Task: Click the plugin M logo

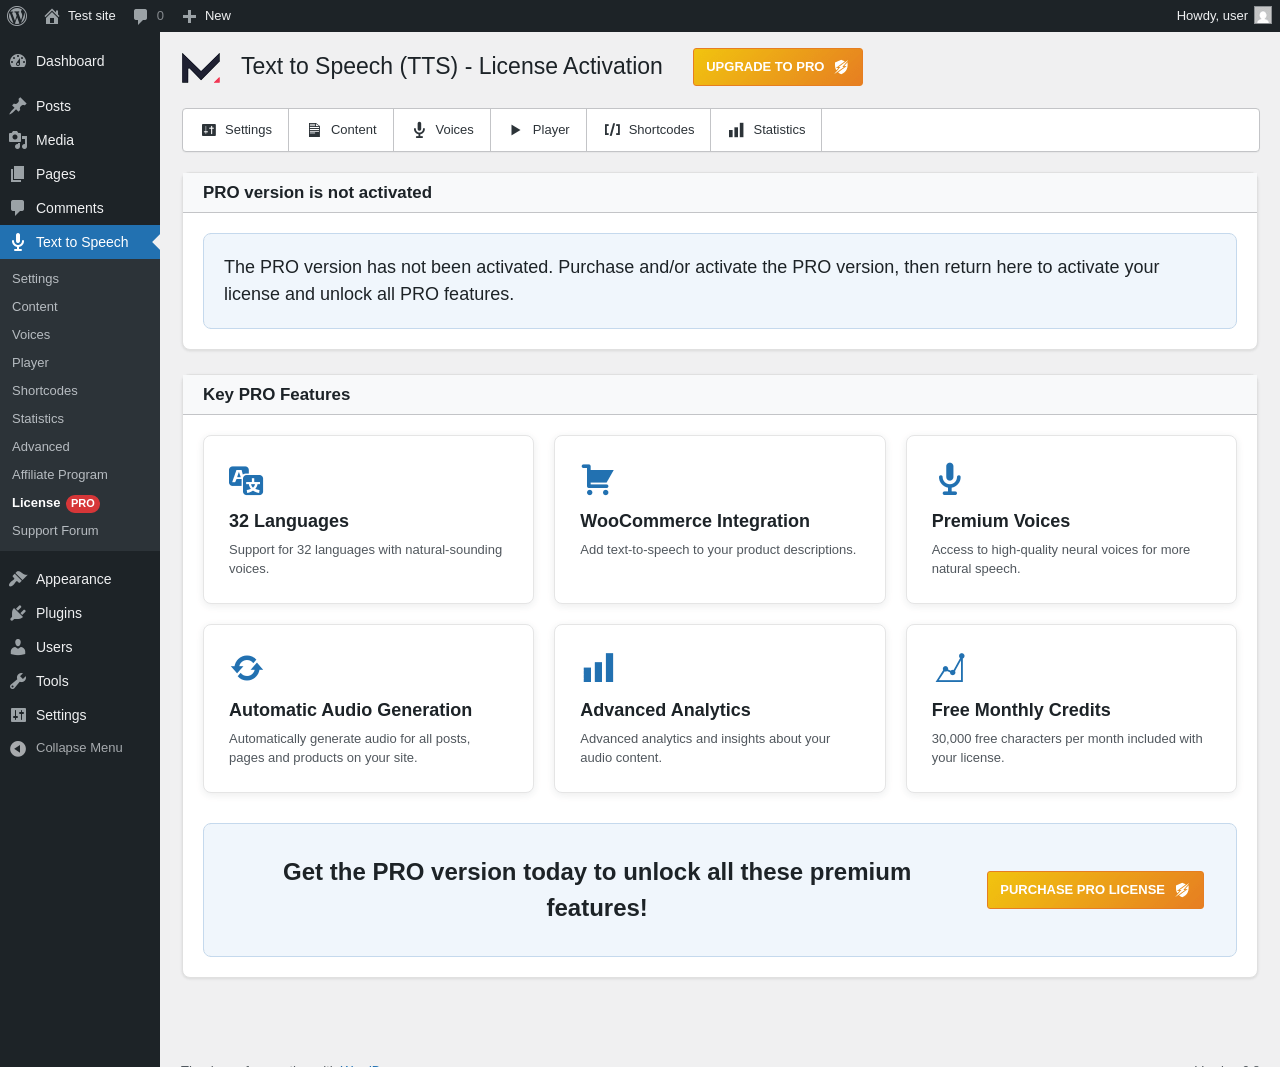Action: [x=201, y=67]
